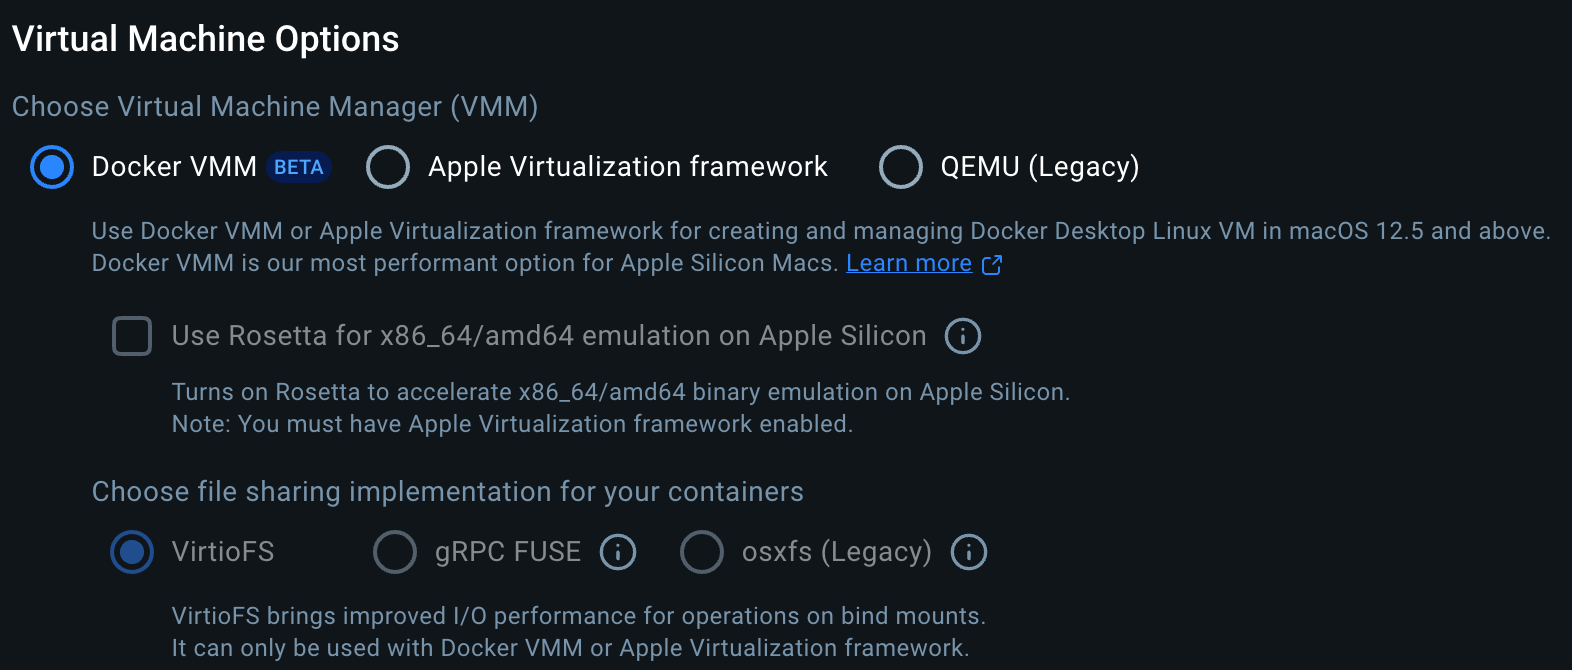Click the info icon next to gRPC FUSE
The width and height of the screenshot is (1572, 670).
(x=618, y=552)
